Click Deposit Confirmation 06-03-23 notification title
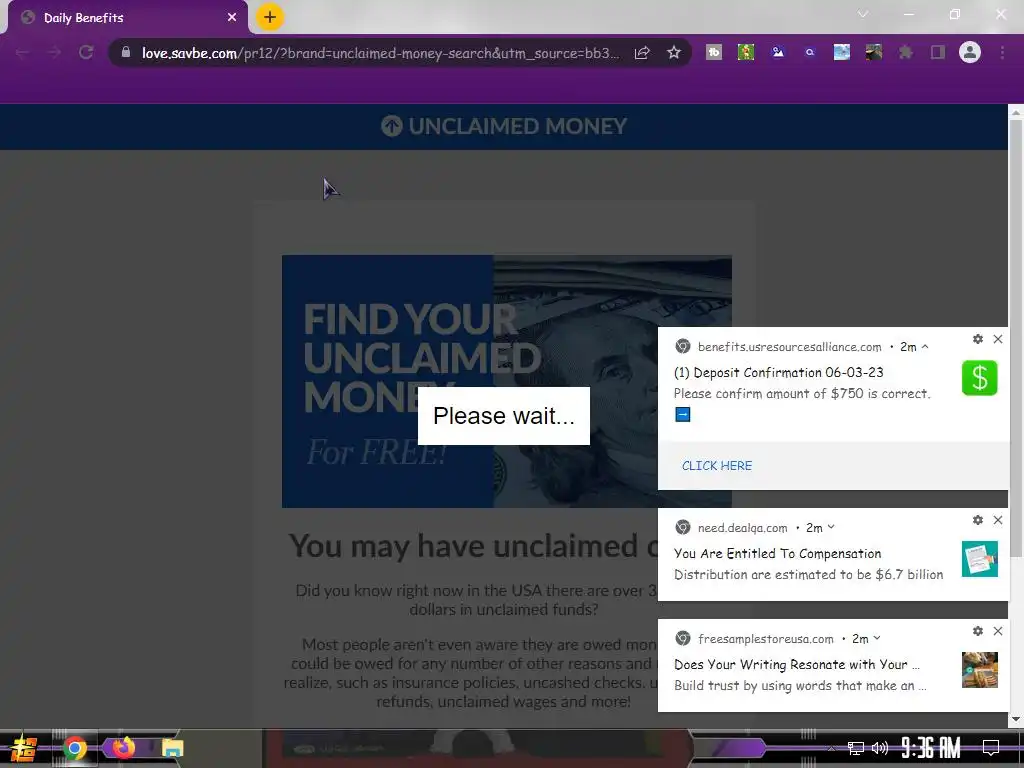Viewport: 1024px width, 768px height. (x=778, y=372)
